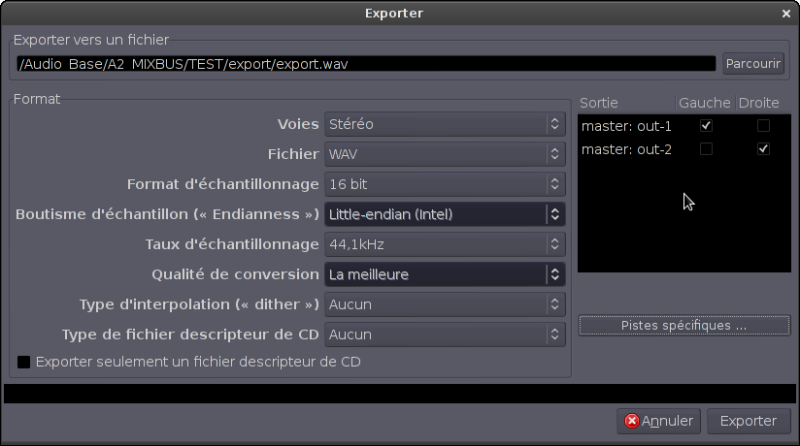The width and height of the screenshot is (800, 446).
Task: Click the Annuler button
Action: (x=659, y=421)
